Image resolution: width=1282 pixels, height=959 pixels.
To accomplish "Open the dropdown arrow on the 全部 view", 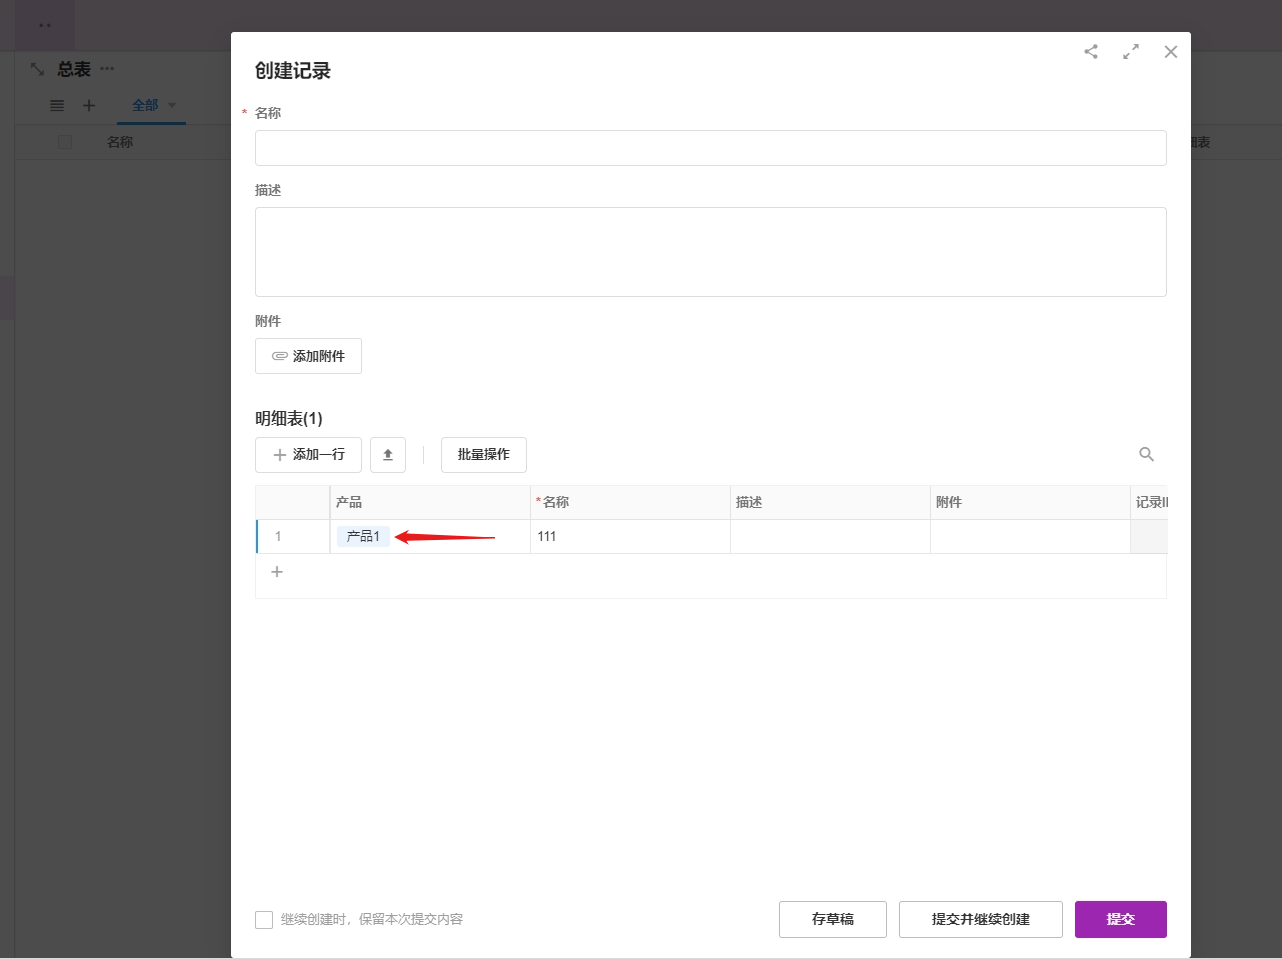I will click(172, 105).
